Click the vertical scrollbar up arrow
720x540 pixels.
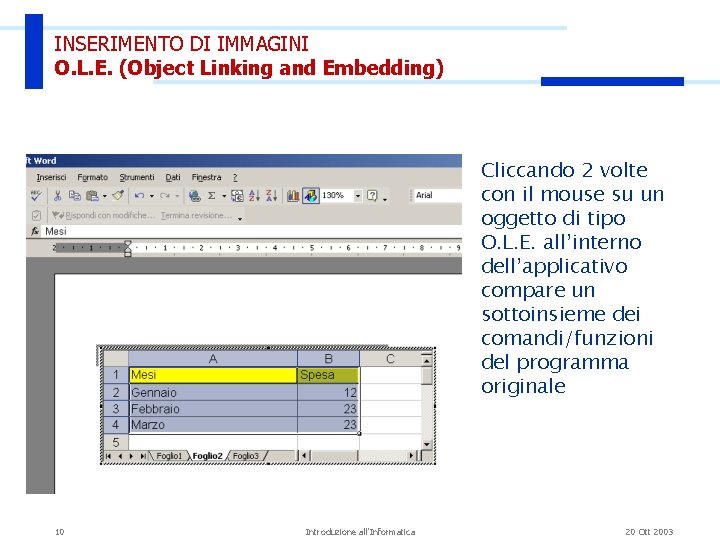click(427, 360)
